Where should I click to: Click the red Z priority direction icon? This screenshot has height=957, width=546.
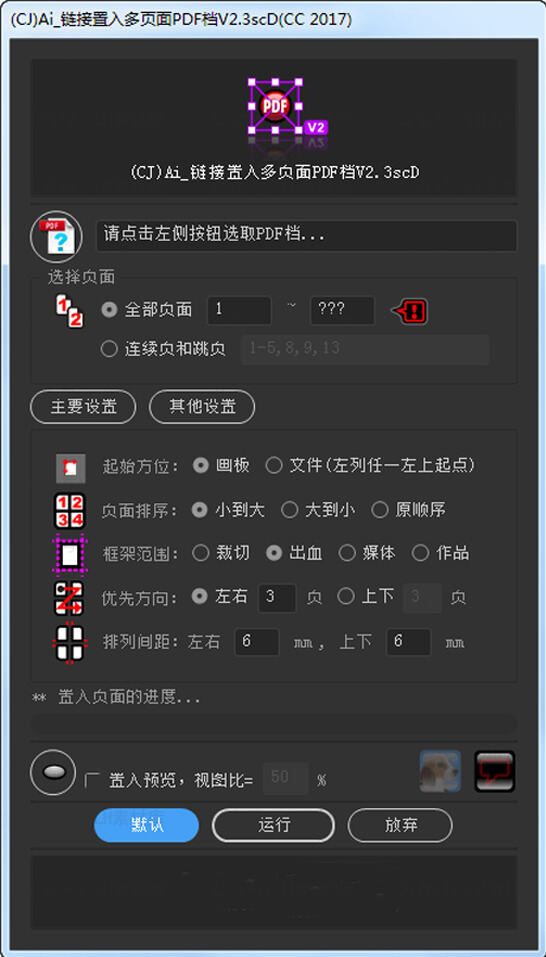click(x=70, y=598)
